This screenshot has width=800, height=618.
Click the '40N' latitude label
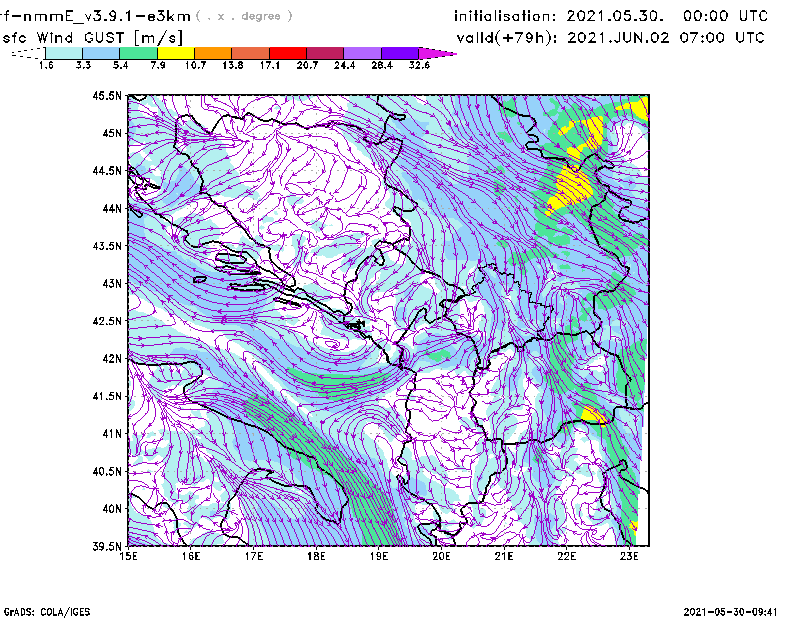tap(112, 509)
